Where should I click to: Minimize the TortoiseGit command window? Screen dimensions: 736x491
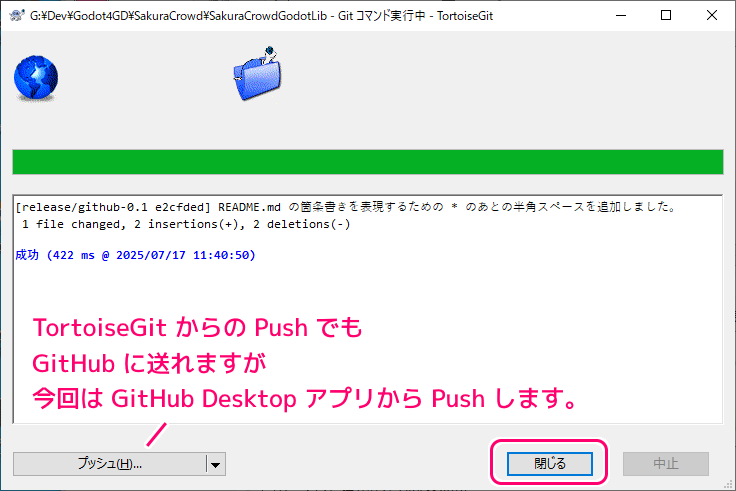click(621, 15)
